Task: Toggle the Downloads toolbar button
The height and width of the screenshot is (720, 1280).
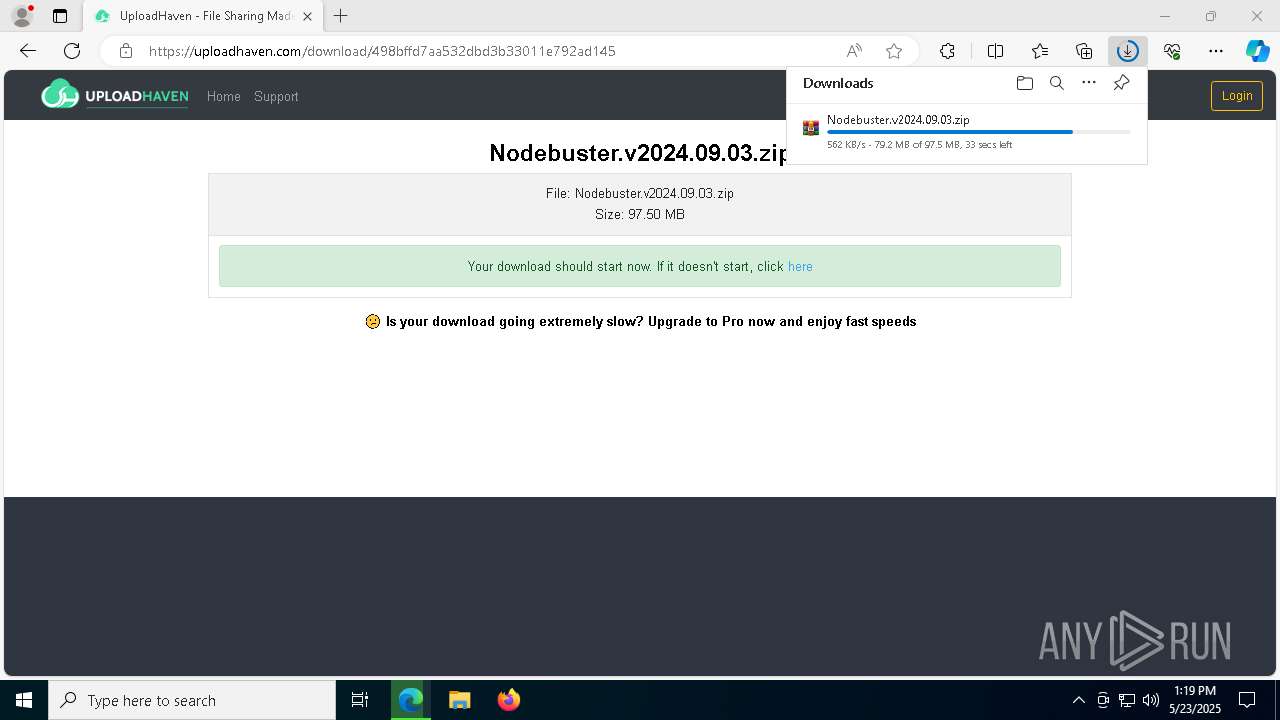Action: click(1127, 51)
